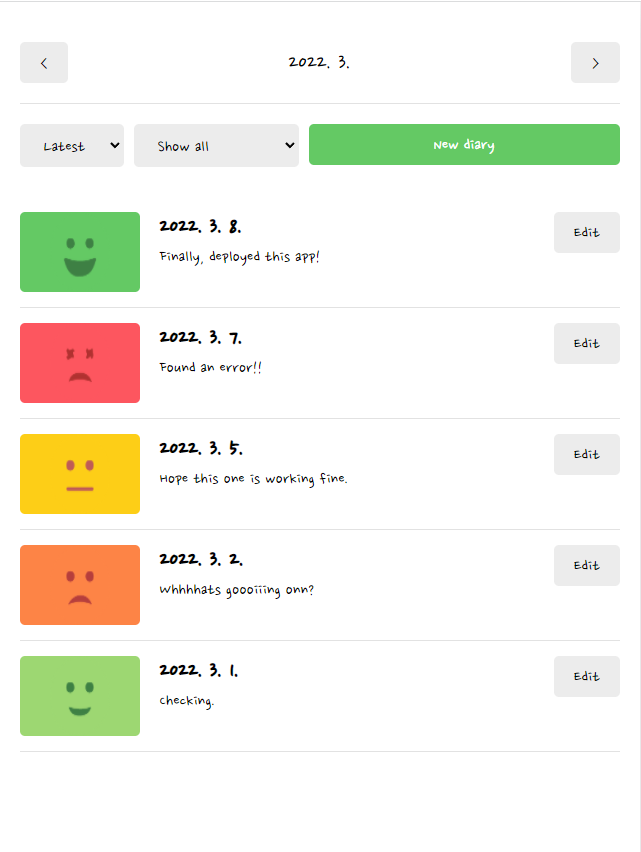Expand the mood filter chevron next to Show all

[290, 145]
